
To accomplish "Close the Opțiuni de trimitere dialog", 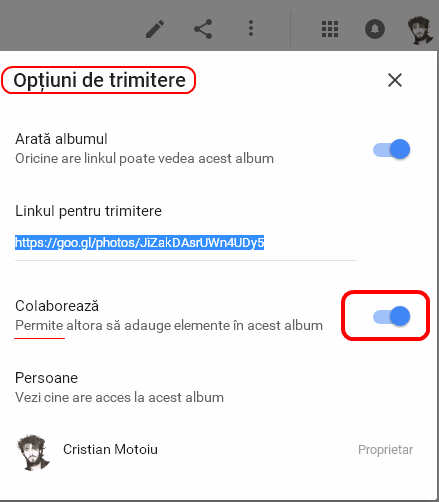I will click(395, 80).
